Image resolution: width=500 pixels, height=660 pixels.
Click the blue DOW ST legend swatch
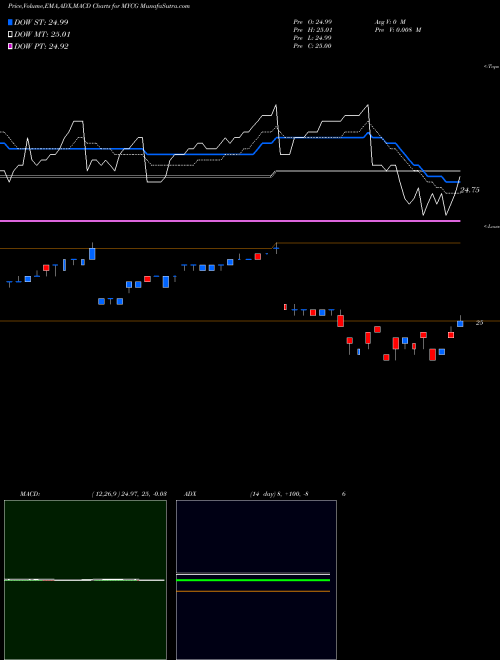tap(11, 22)
